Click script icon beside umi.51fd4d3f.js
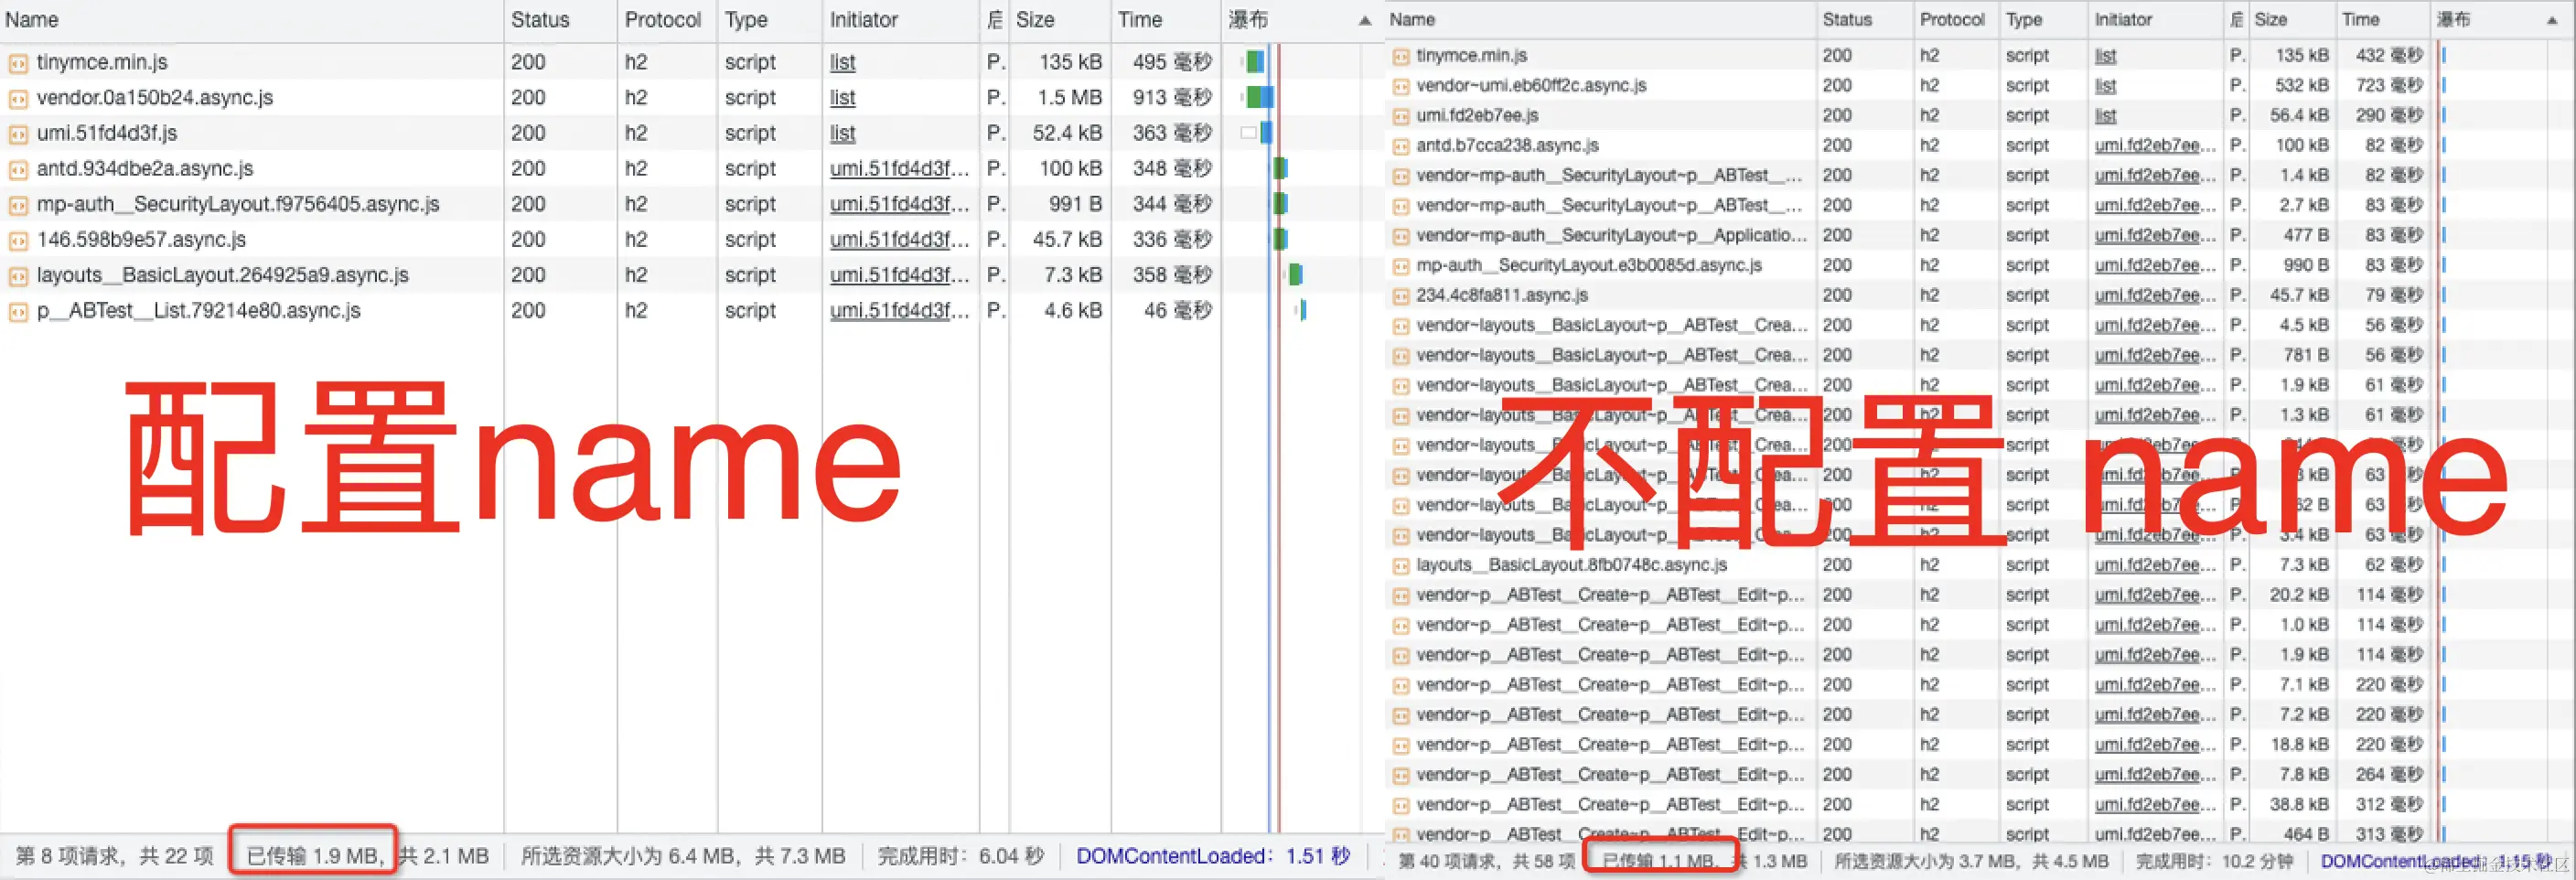2576x880 pixels. pos(18,134)
